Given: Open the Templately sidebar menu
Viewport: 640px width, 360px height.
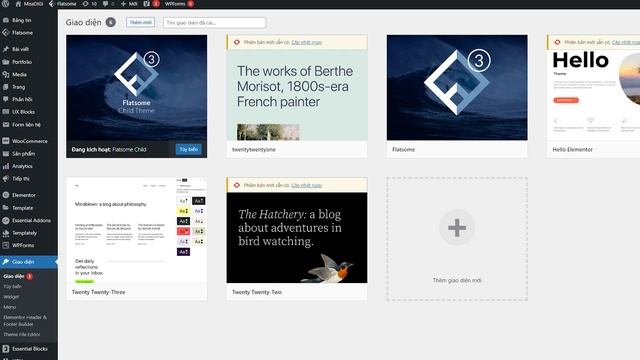Looking at the screenshot, I should (29, 233).
